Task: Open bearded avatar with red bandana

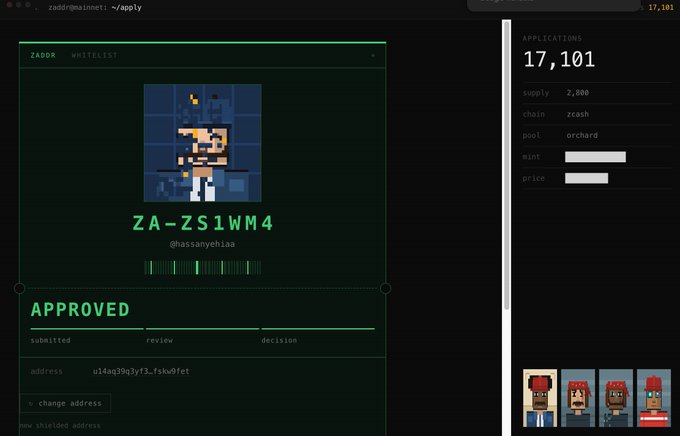Action: (616, 398)
